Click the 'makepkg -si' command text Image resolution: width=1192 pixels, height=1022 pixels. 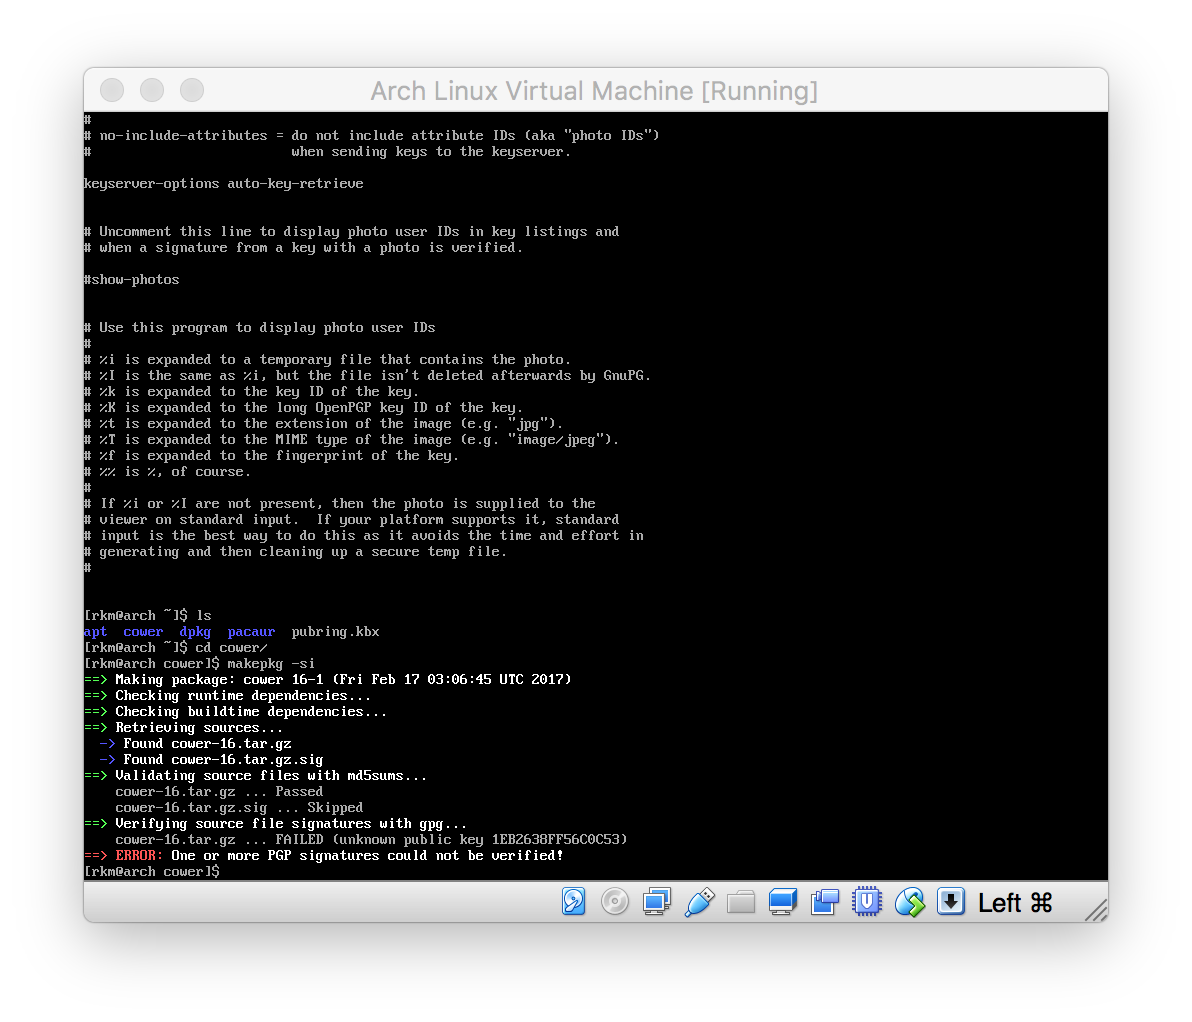click(271, 664)
